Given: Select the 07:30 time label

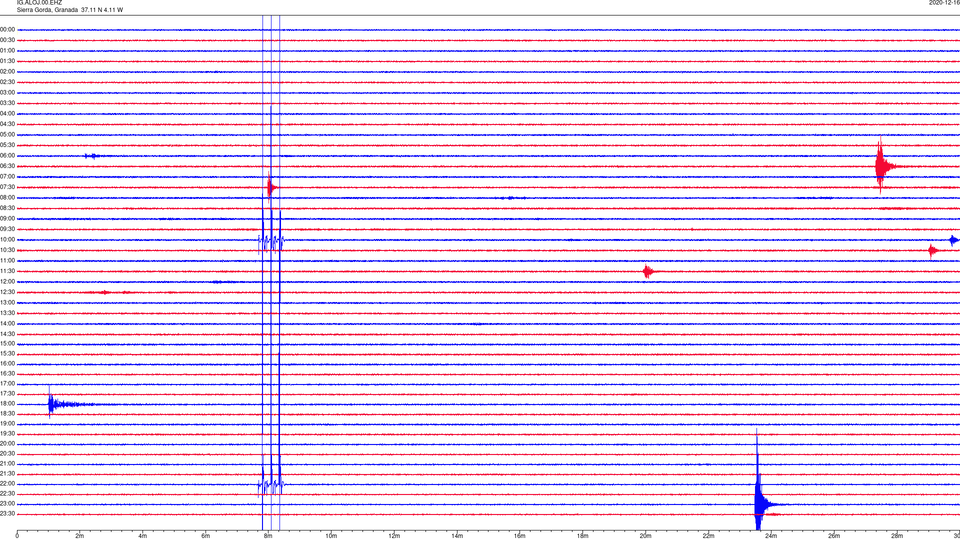Looking at the screenshot, I should point(7,187).
